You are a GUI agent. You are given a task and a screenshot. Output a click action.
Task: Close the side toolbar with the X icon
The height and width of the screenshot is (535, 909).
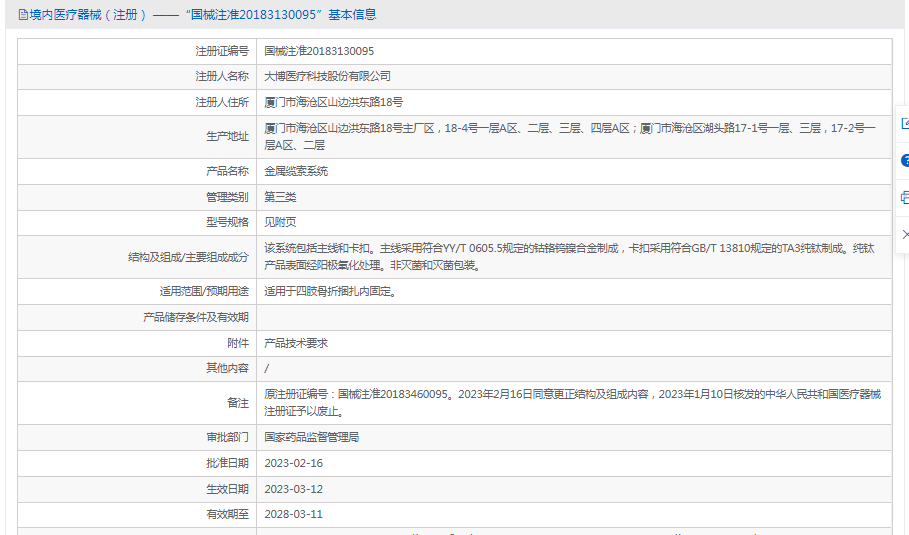pyautogui.click(x=906, y=234)
